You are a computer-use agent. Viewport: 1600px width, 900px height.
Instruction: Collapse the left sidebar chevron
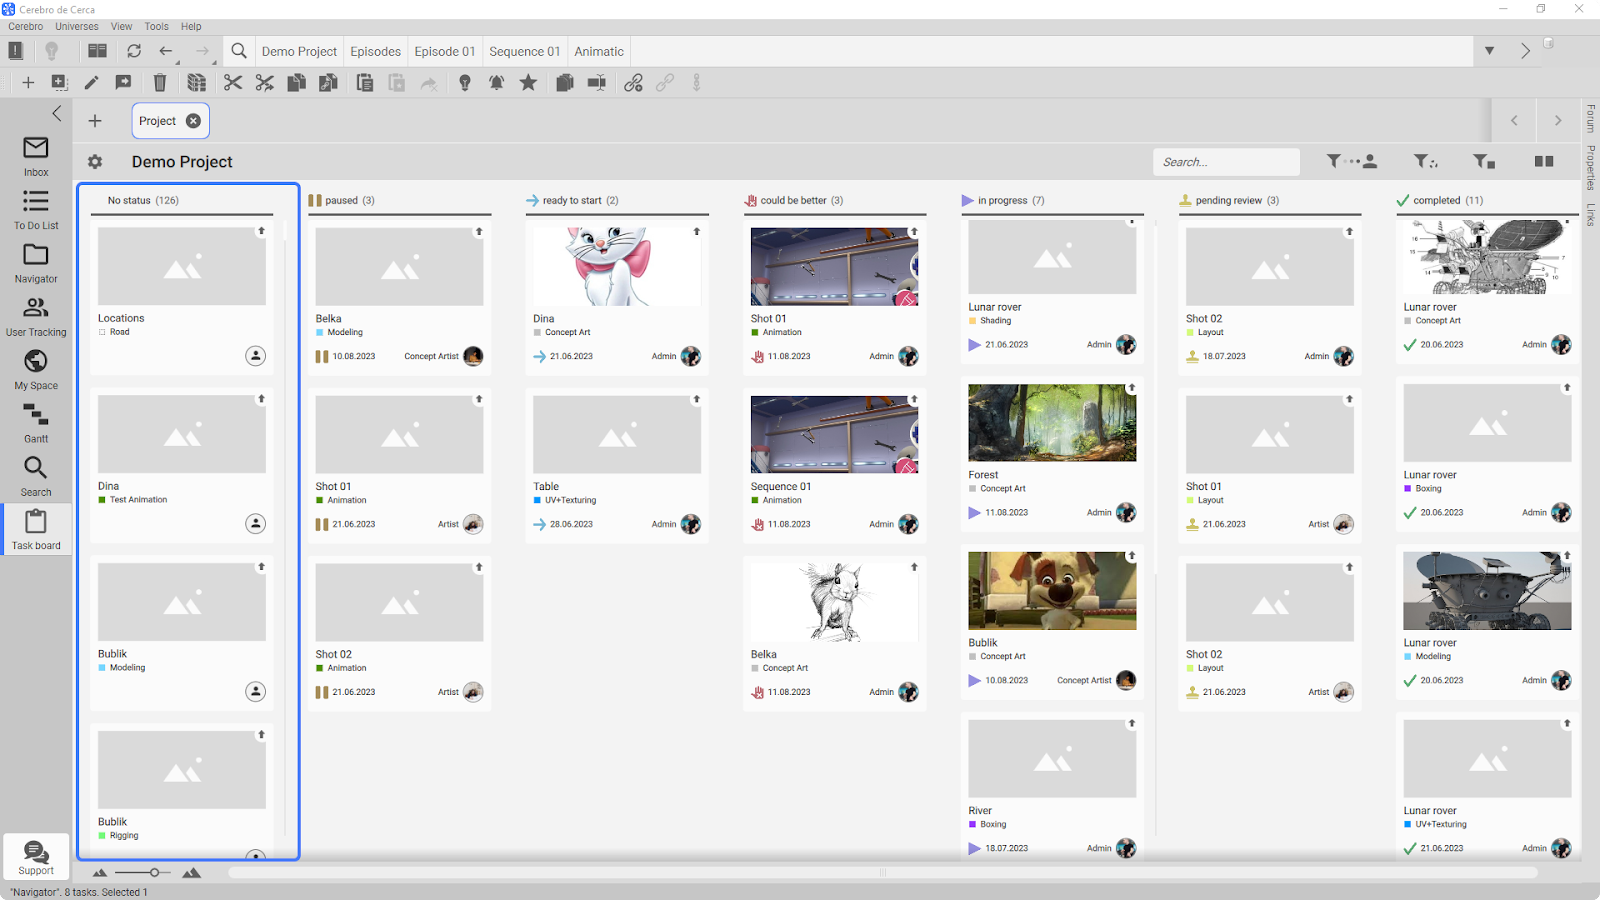57,113
